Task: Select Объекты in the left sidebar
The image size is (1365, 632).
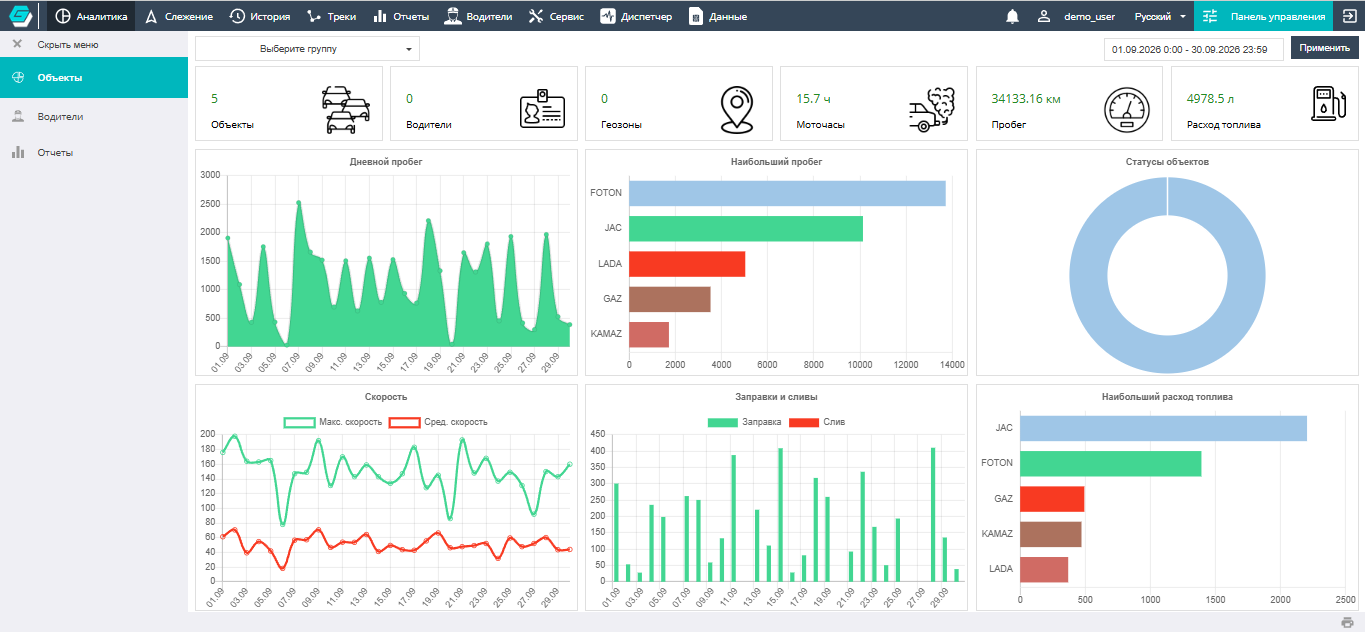Action: [x=94, y=77]
